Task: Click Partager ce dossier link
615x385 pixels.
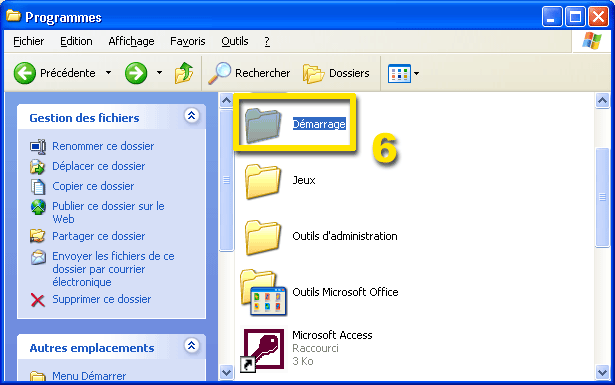Action: 99,236
